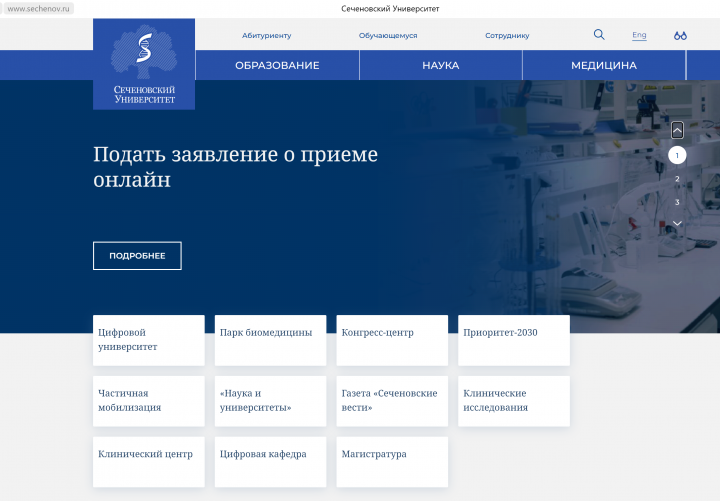Open the Клинический центр card
Image resolution: width=720 pixels, height=501 pixels.
(149, 462)
